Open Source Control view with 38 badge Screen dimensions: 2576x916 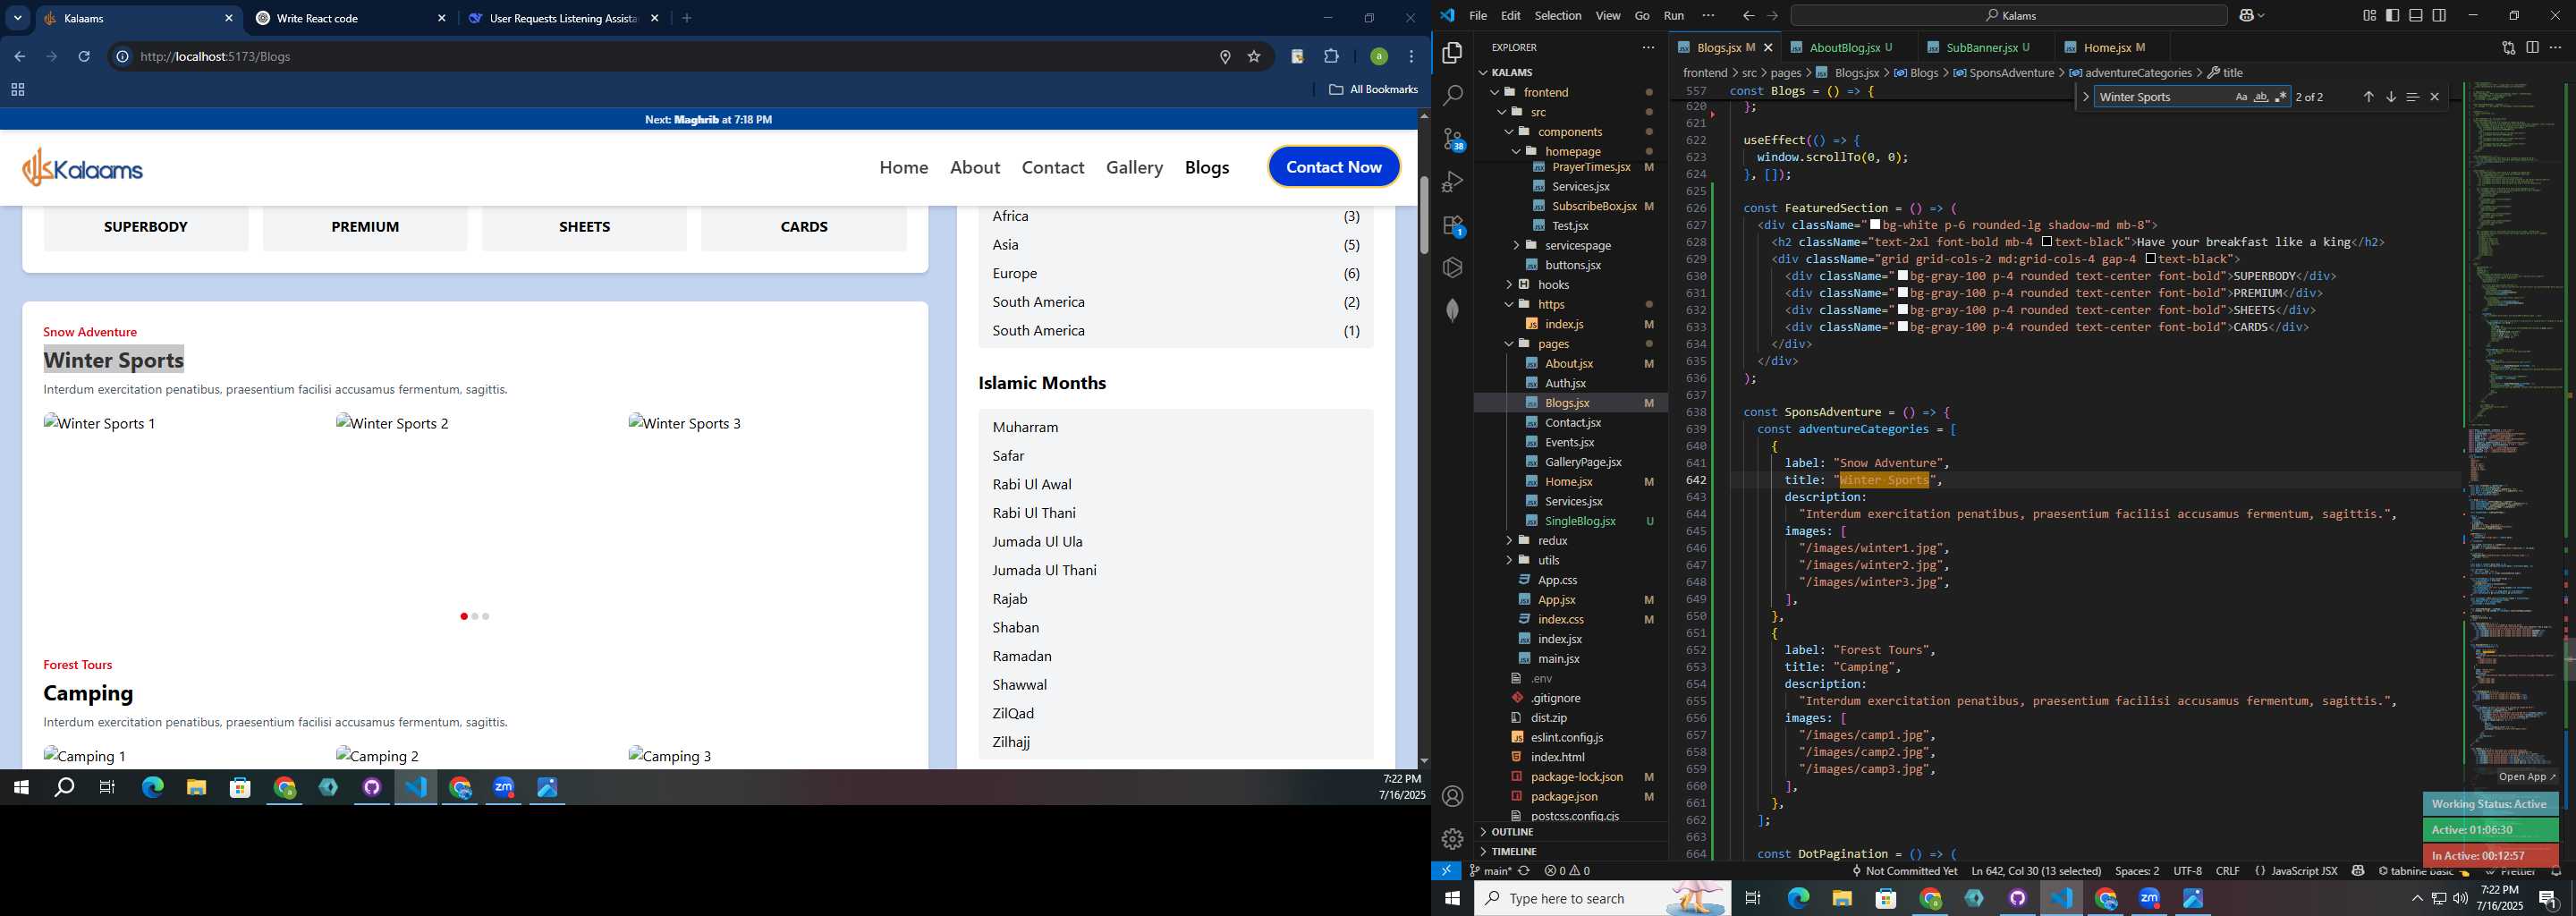[1453, 139]
